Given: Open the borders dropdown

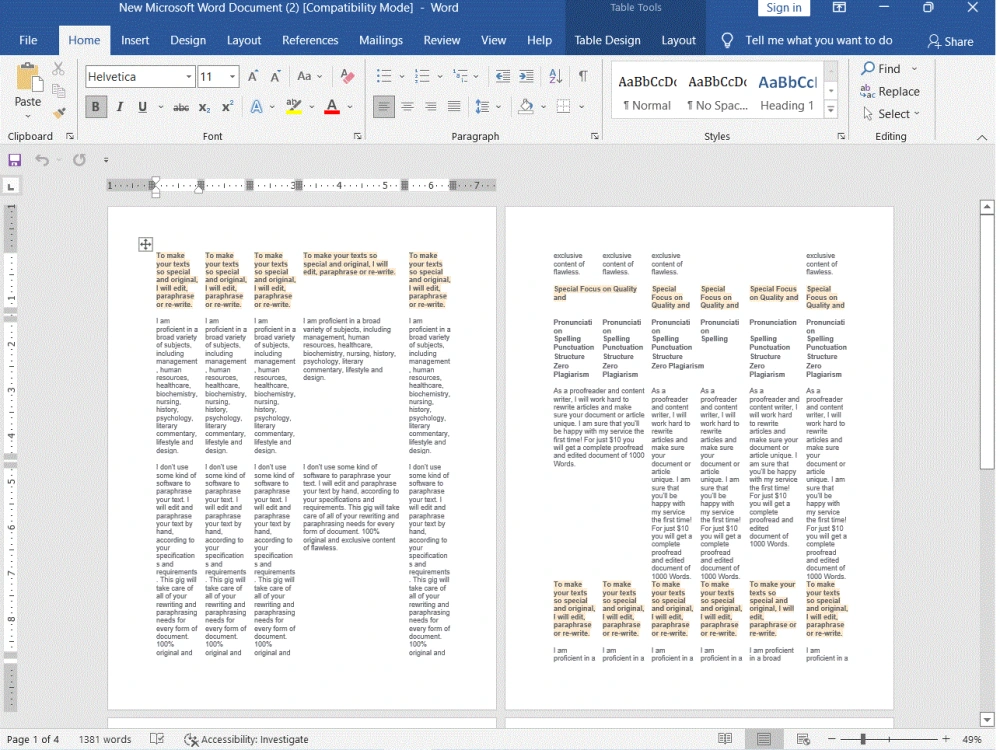Looking at the screenshot, I should coord(582,107).
